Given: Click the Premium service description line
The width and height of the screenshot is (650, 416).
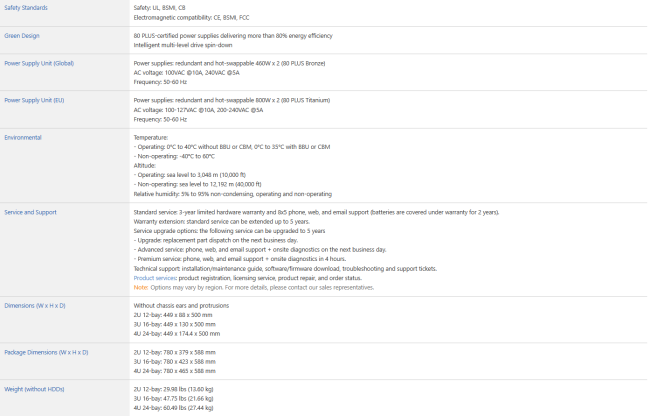Looking at the screenshot, I should click(240, 259).
